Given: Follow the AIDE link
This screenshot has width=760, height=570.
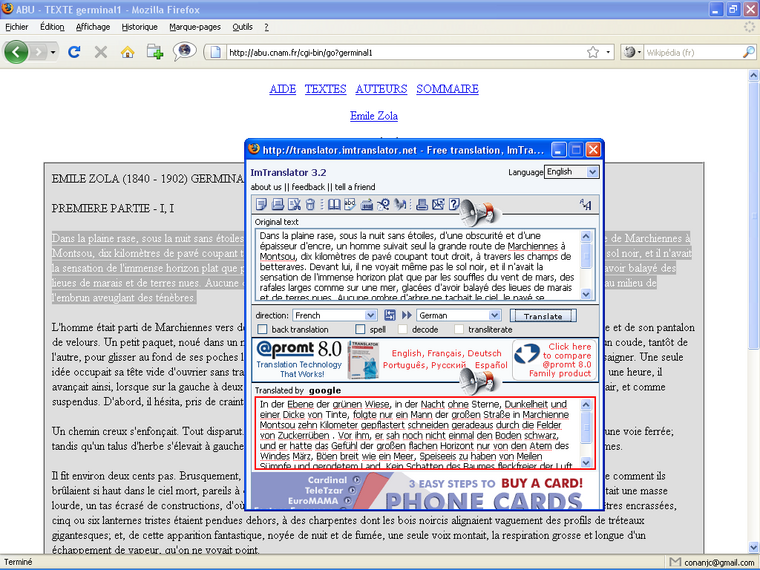Looking at the screenshot, I should click(283, 89).
